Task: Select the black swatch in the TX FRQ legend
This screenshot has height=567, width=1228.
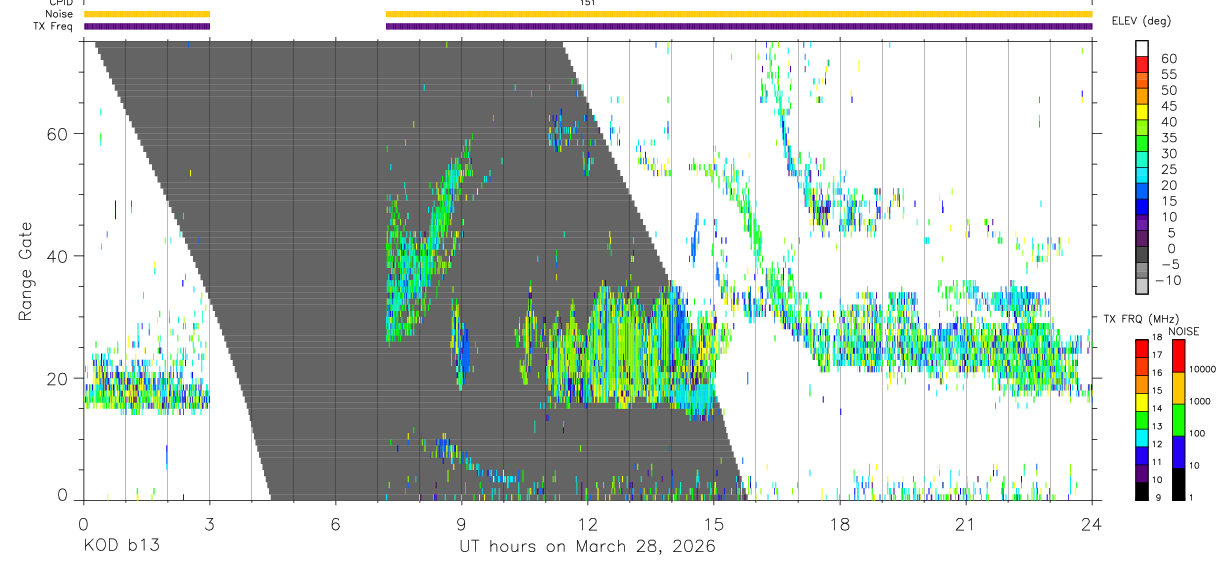Action: tap(1142, 491)
